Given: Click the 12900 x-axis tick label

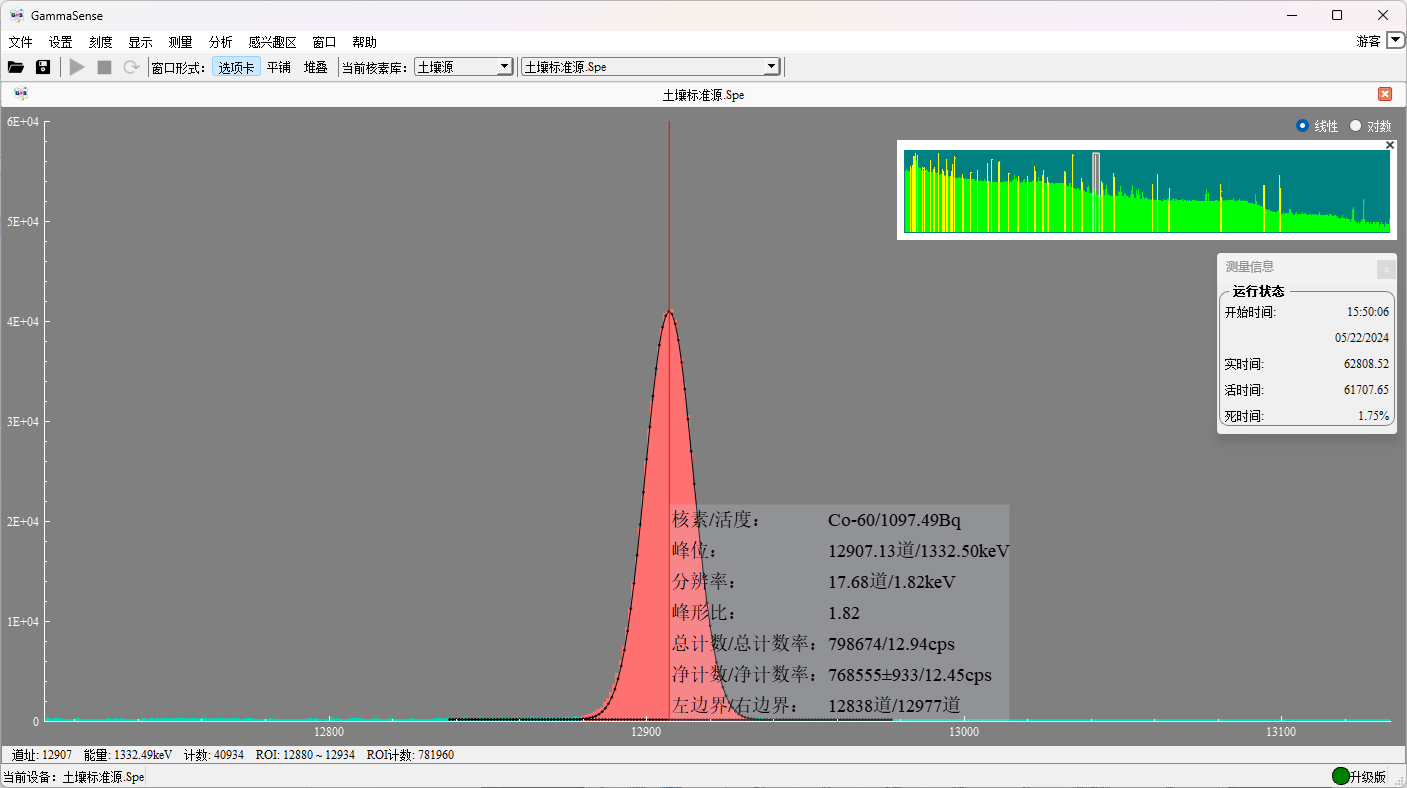Looking at the screenshot, I should click(x=645, y=732).
